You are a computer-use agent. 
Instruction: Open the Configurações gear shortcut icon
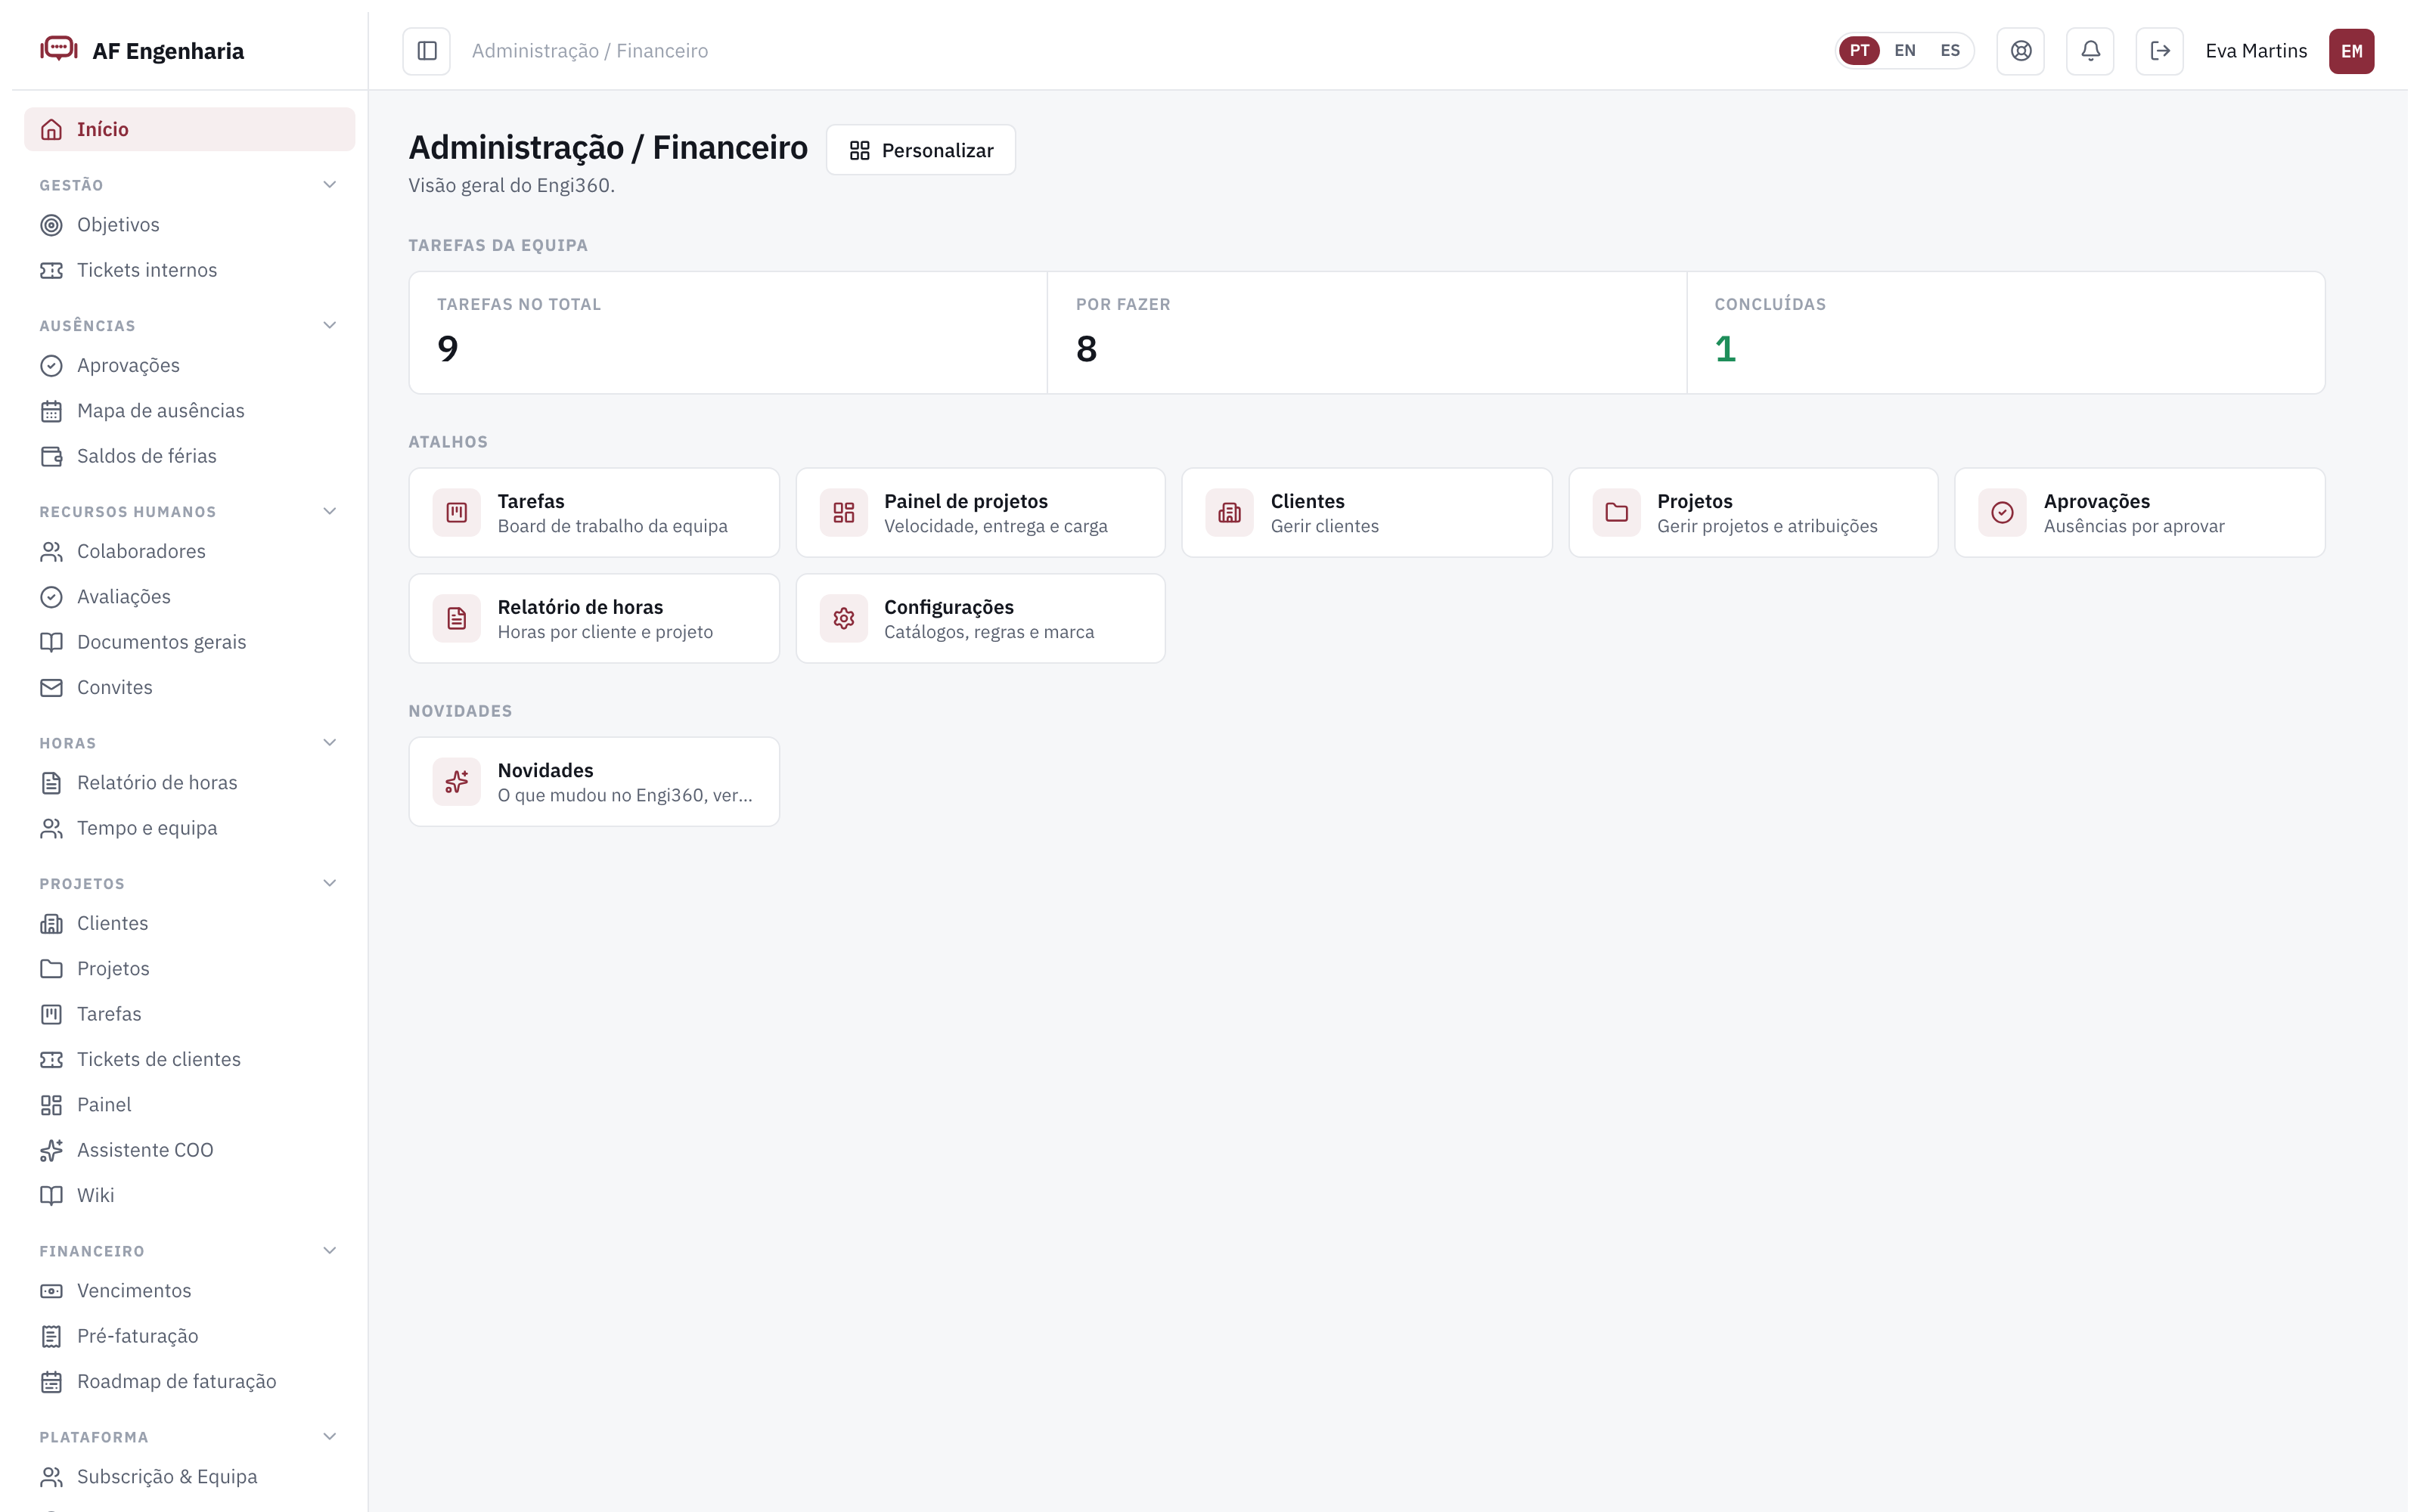844,619
